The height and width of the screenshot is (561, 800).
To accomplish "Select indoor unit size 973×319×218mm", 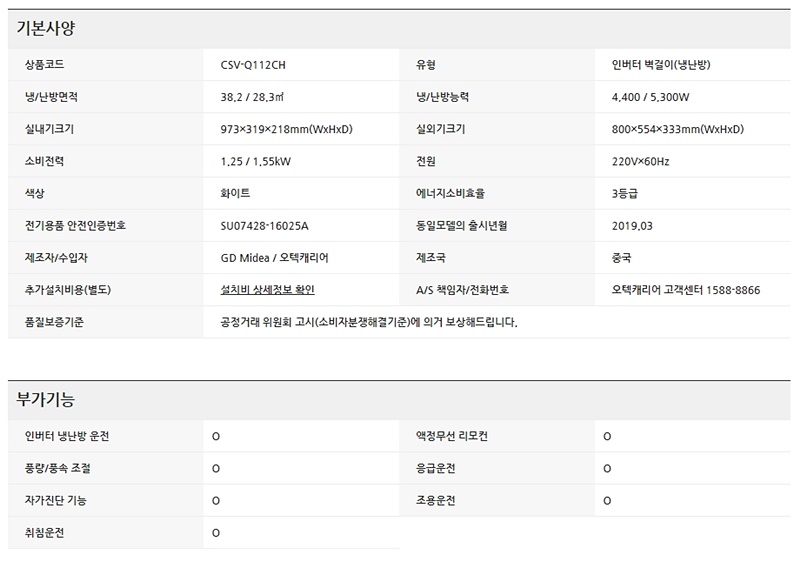I will point(286,130).
